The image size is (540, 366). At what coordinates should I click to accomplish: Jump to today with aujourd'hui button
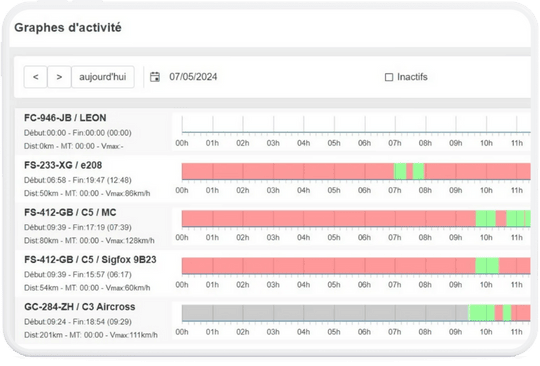tap(103, 77)
